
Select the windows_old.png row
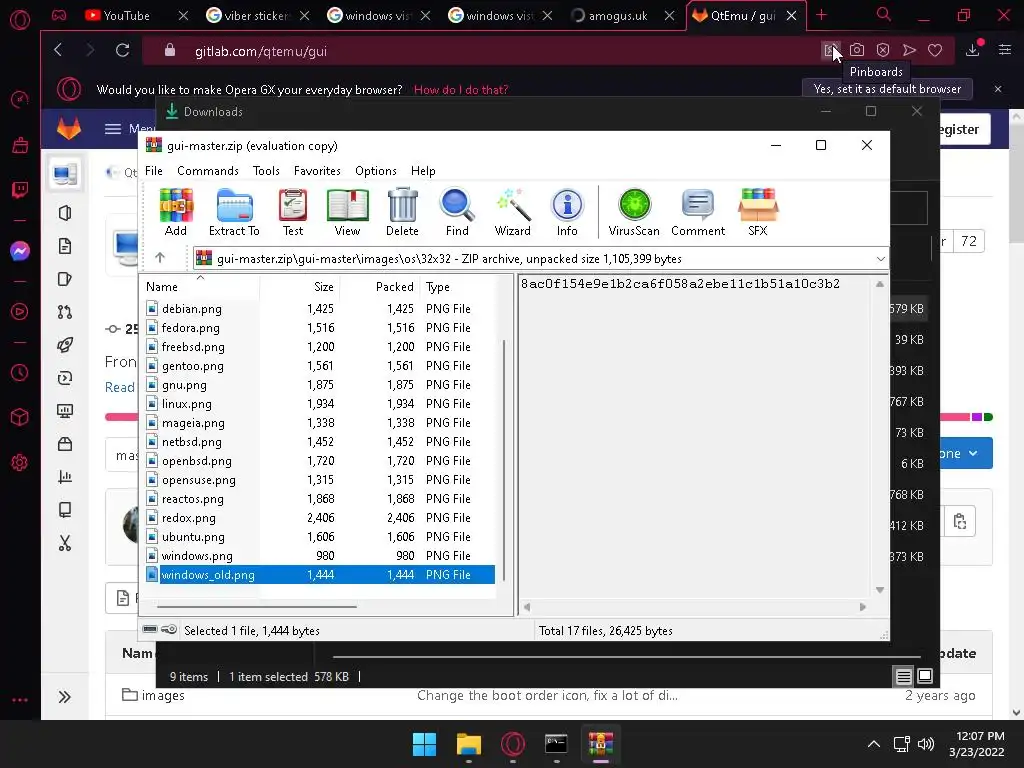click(x=320, y=574)
